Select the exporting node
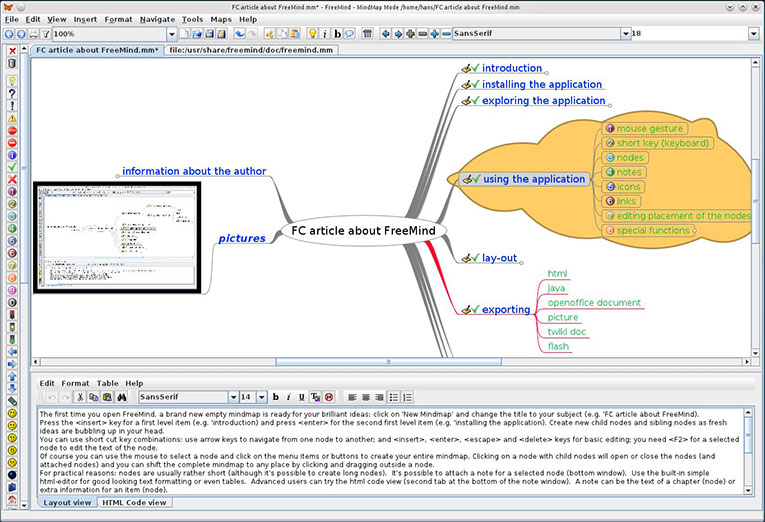This screenshot has height=522, width=765. [x=496, y=309]
